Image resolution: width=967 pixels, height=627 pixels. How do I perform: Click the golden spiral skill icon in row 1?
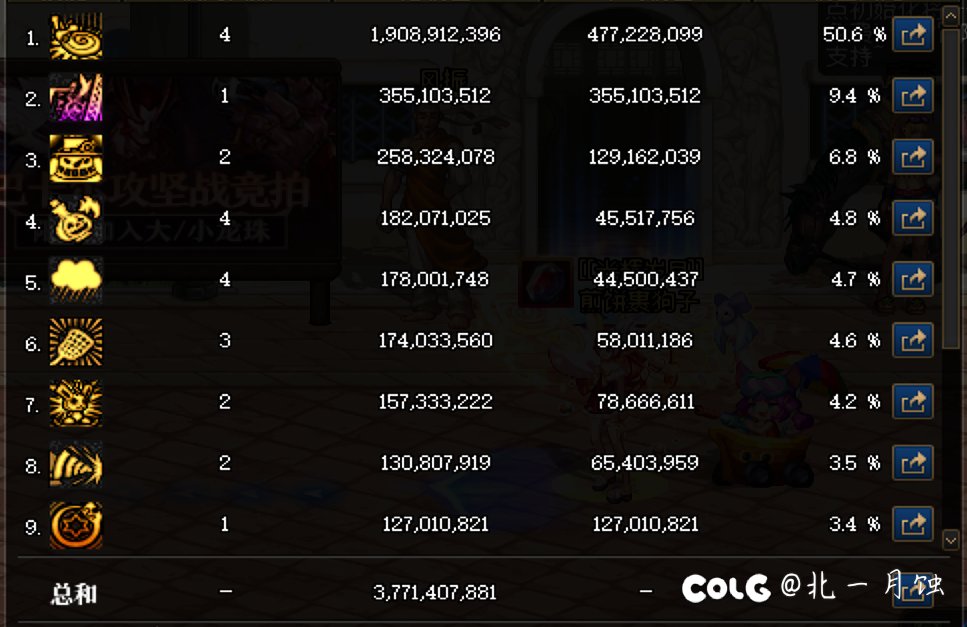point(76,37)
